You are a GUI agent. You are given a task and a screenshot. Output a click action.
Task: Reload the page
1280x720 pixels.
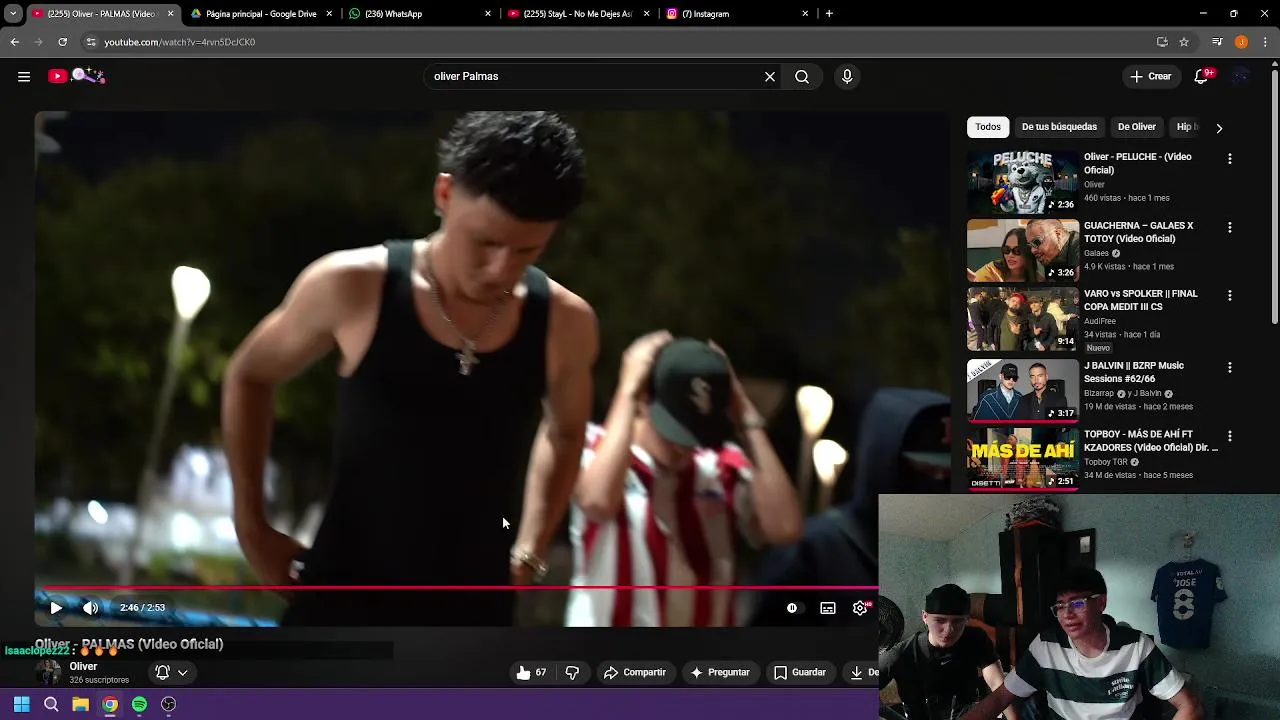(62, 42)
